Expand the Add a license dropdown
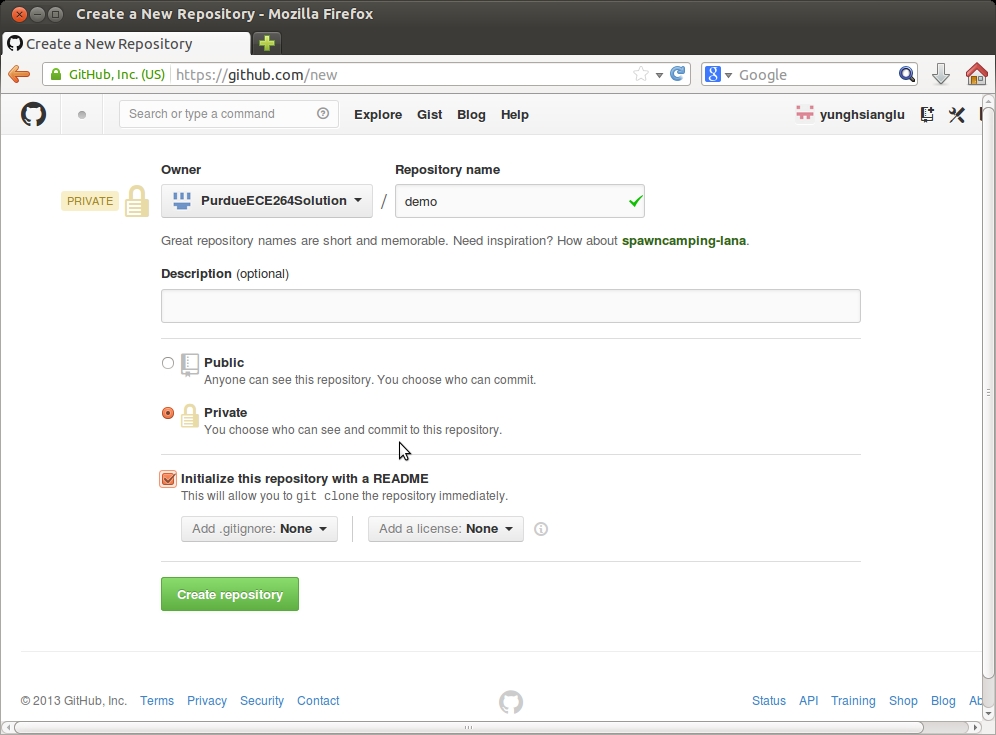The width and height of the screenshot is (996, 735). (445, 529)
